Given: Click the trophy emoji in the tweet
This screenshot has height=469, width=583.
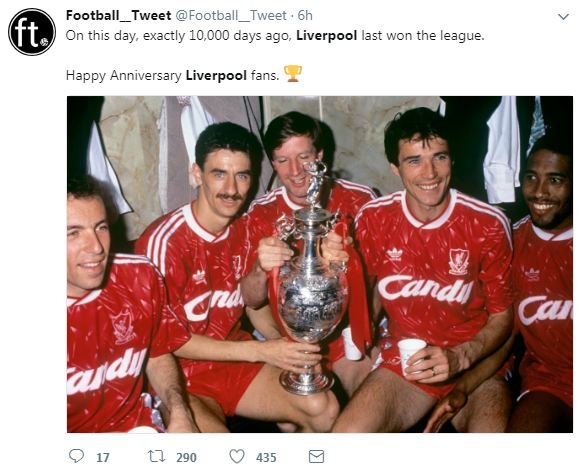Looking at the screenshot, I should [293, 74].
